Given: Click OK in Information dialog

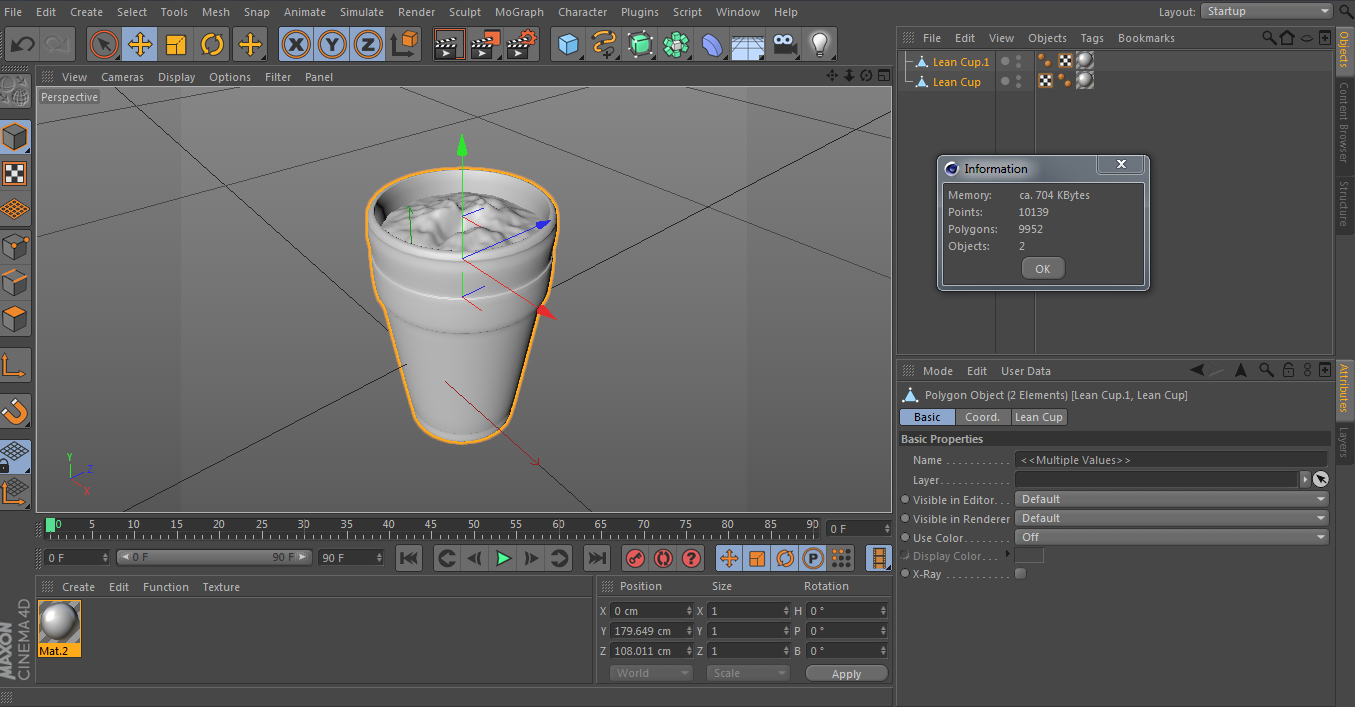Looking at the screenshot, I should (x=1042, y=268).
